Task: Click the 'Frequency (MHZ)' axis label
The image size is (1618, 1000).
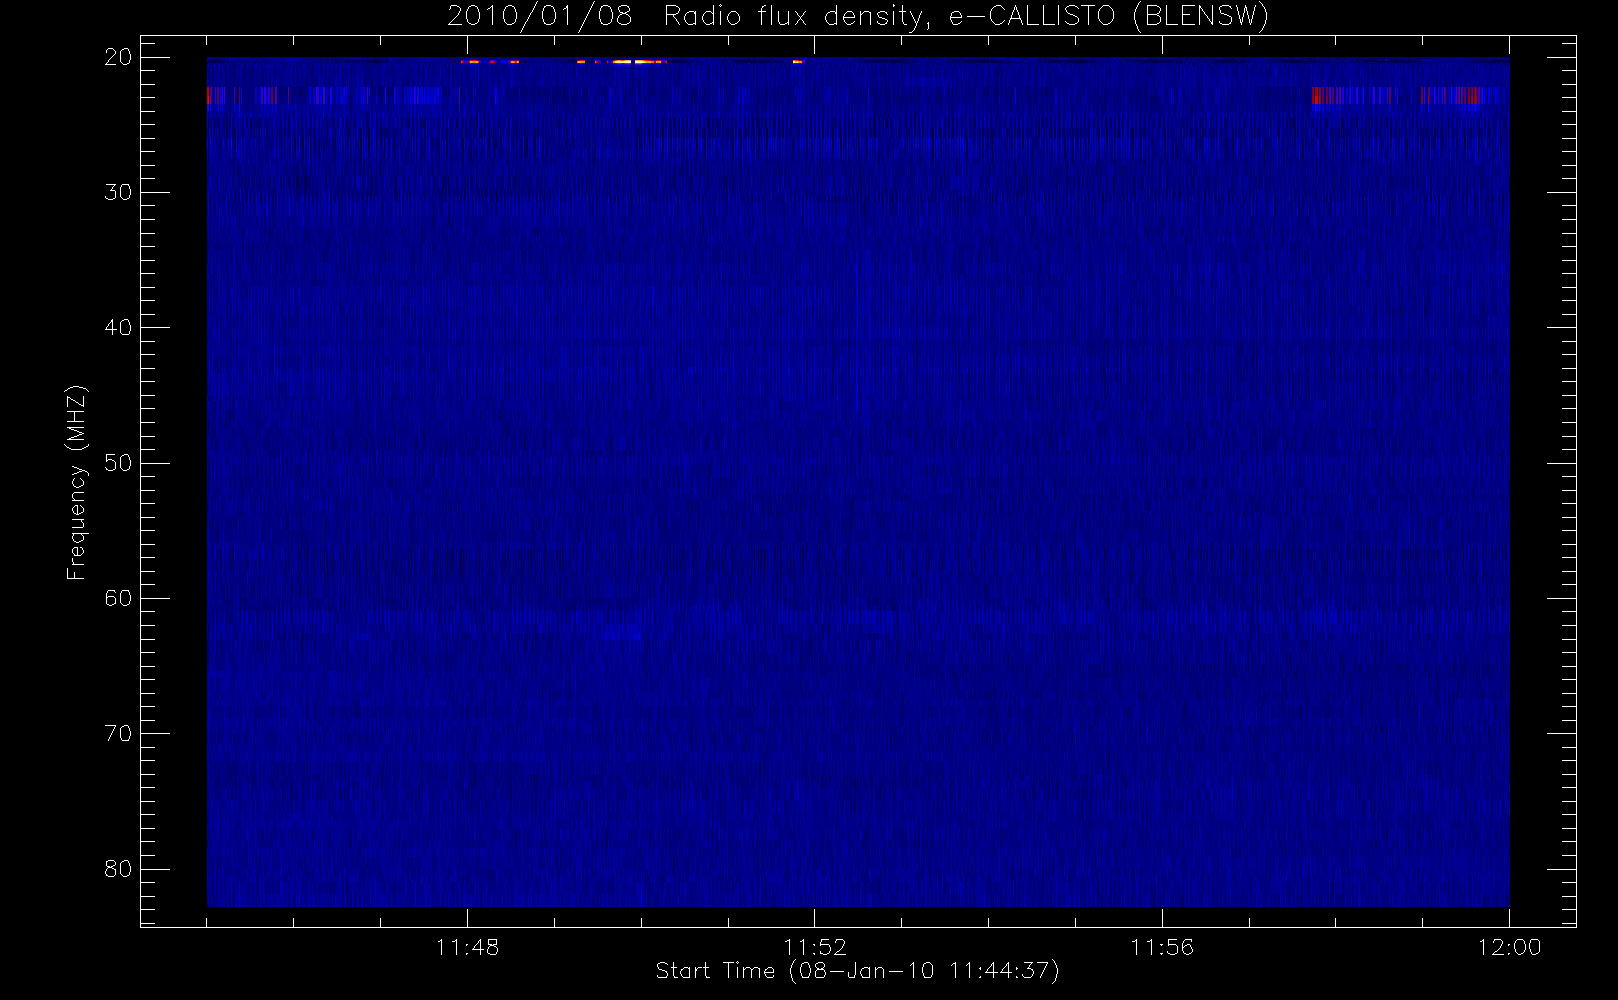Action: tap(76, 482)
